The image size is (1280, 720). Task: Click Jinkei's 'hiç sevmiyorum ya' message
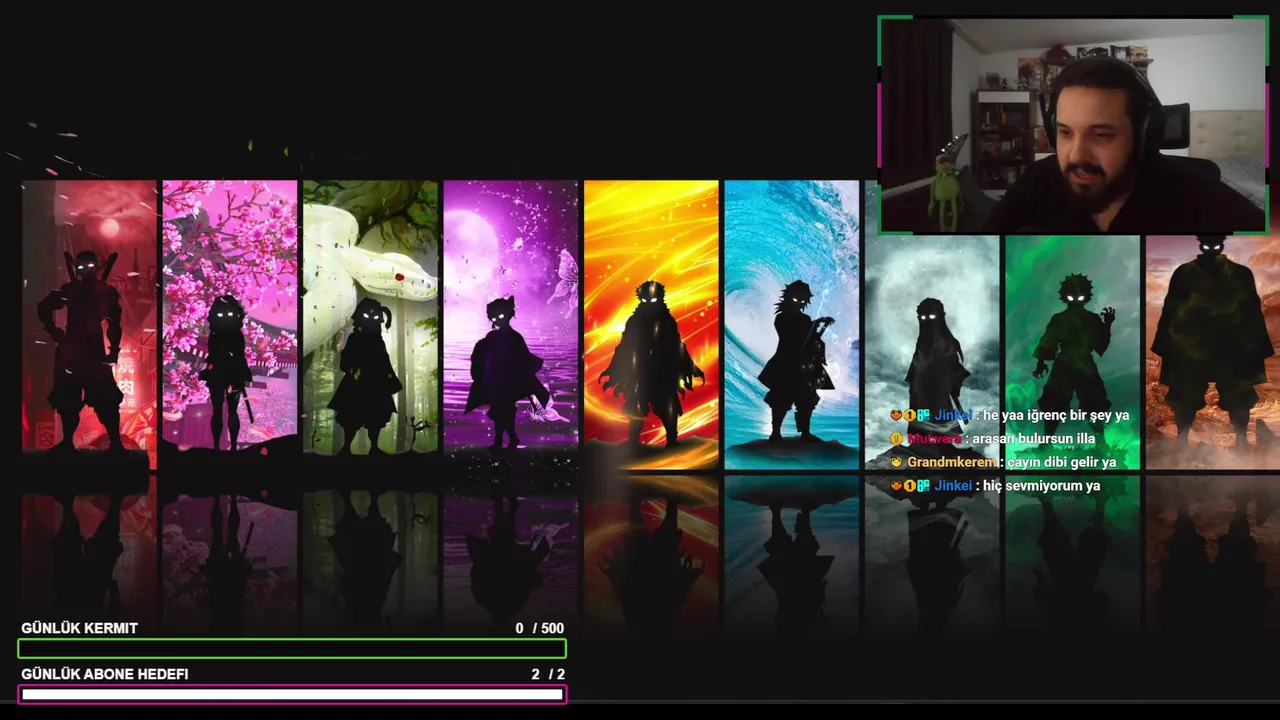tap(1041, 485)
